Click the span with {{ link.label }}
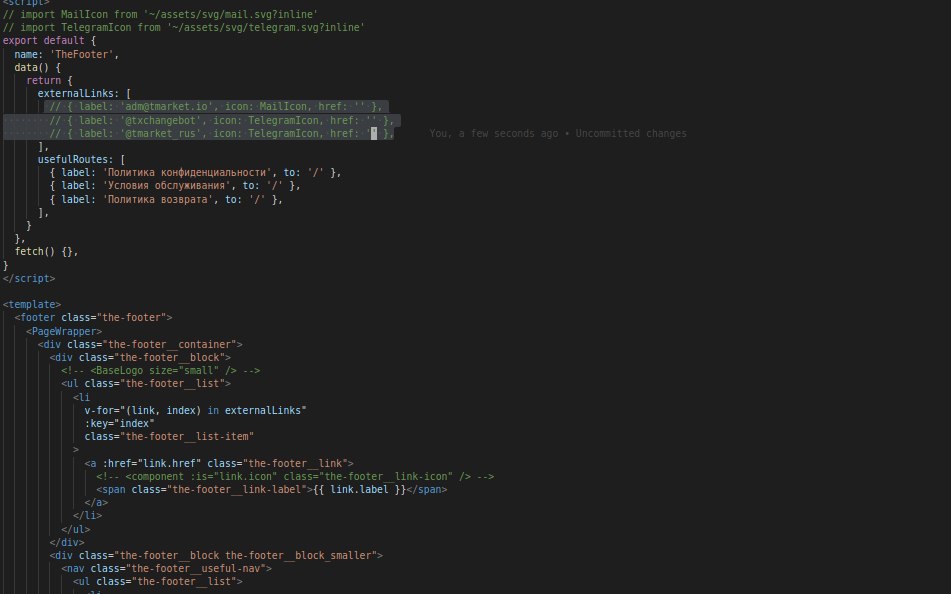This screenshot has width=951, height=594. [272, 490]
